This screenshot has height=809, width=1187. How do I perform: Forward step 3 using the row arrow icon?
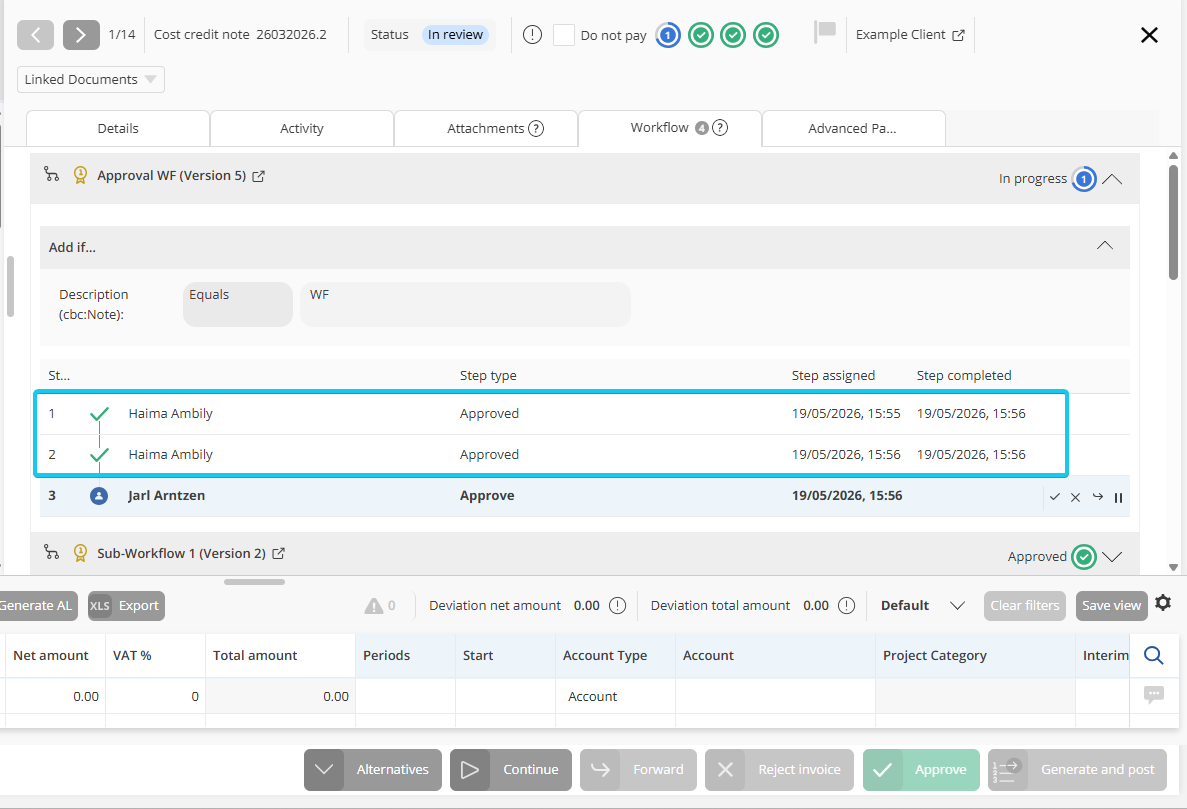click(x=1098, y=496)
